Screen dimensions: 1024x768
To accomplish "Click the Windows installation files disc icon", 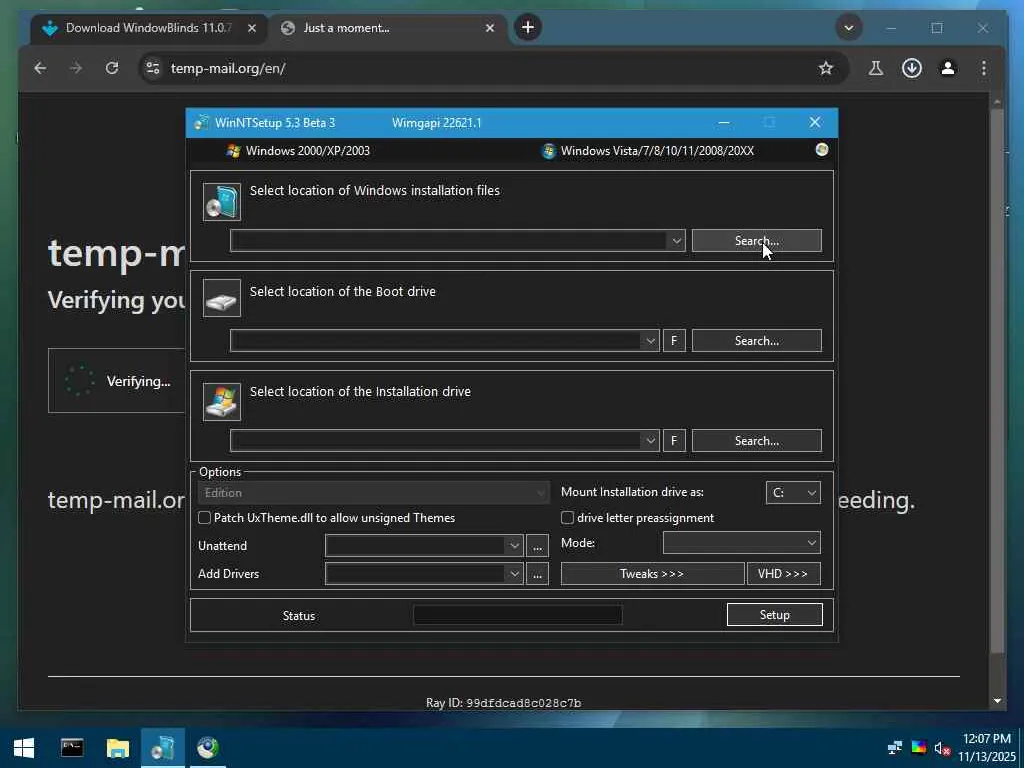I will click(x=222, y=202).
